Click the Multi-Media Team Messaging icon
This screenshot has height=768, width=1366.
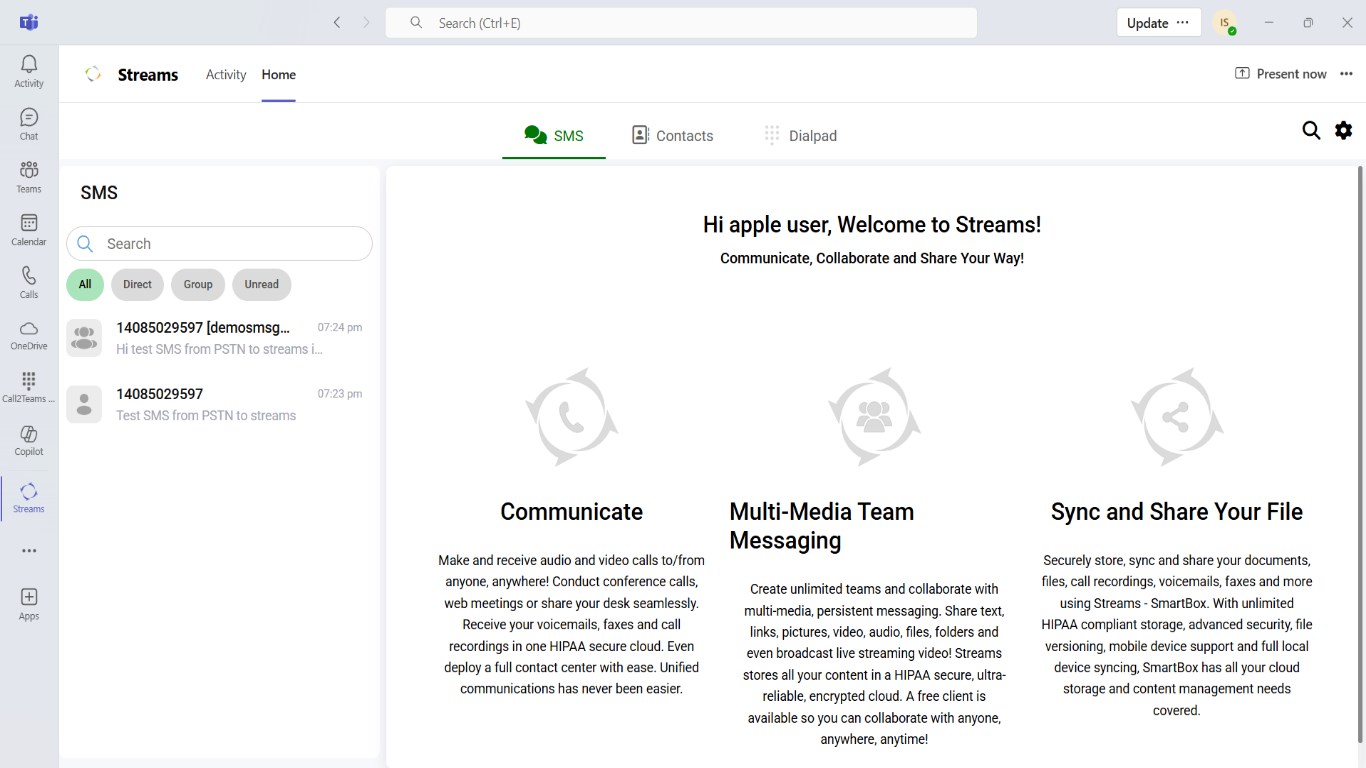(874, 417)
